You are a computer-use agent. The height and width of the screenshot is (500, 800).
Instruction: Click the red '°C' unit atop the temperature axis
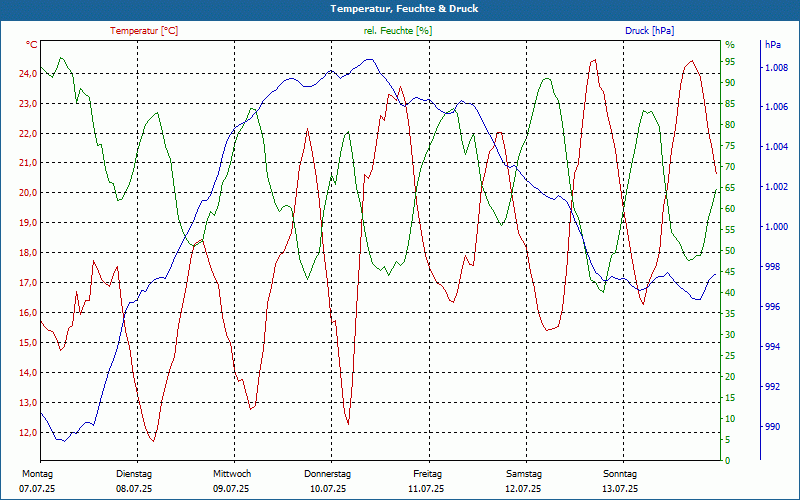click(32, 44)
